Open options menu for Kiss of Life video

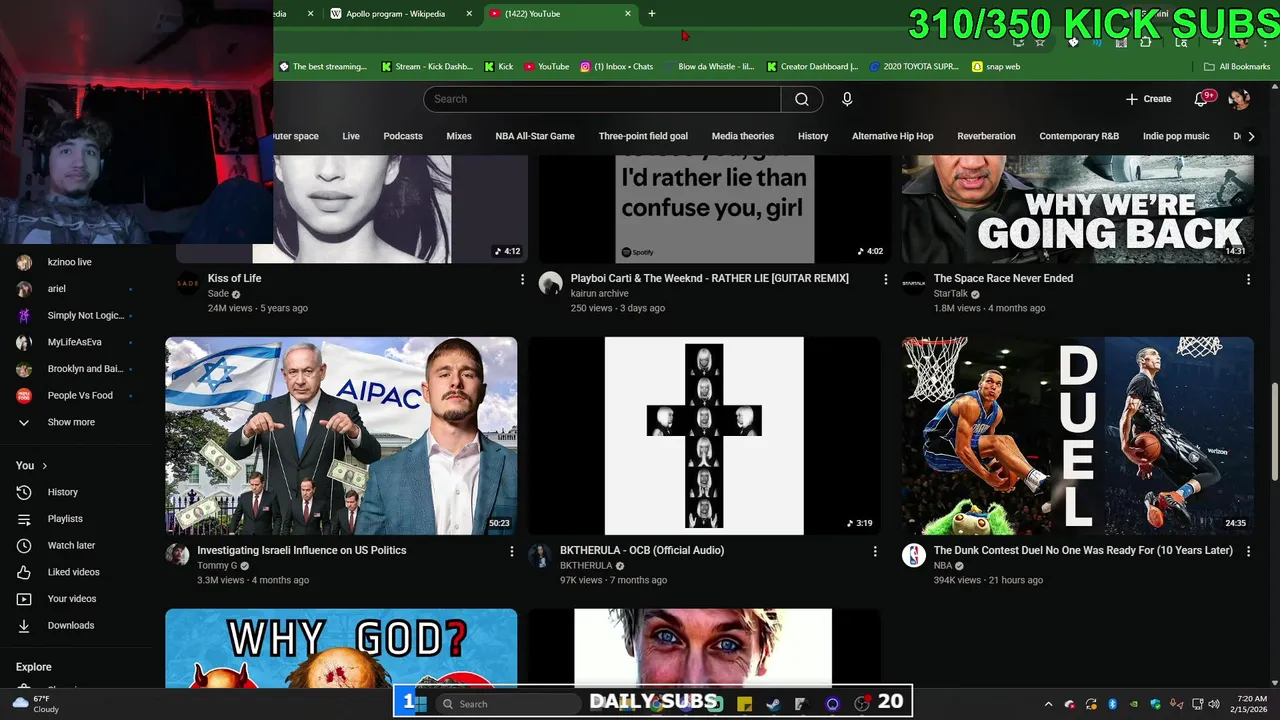522,280
